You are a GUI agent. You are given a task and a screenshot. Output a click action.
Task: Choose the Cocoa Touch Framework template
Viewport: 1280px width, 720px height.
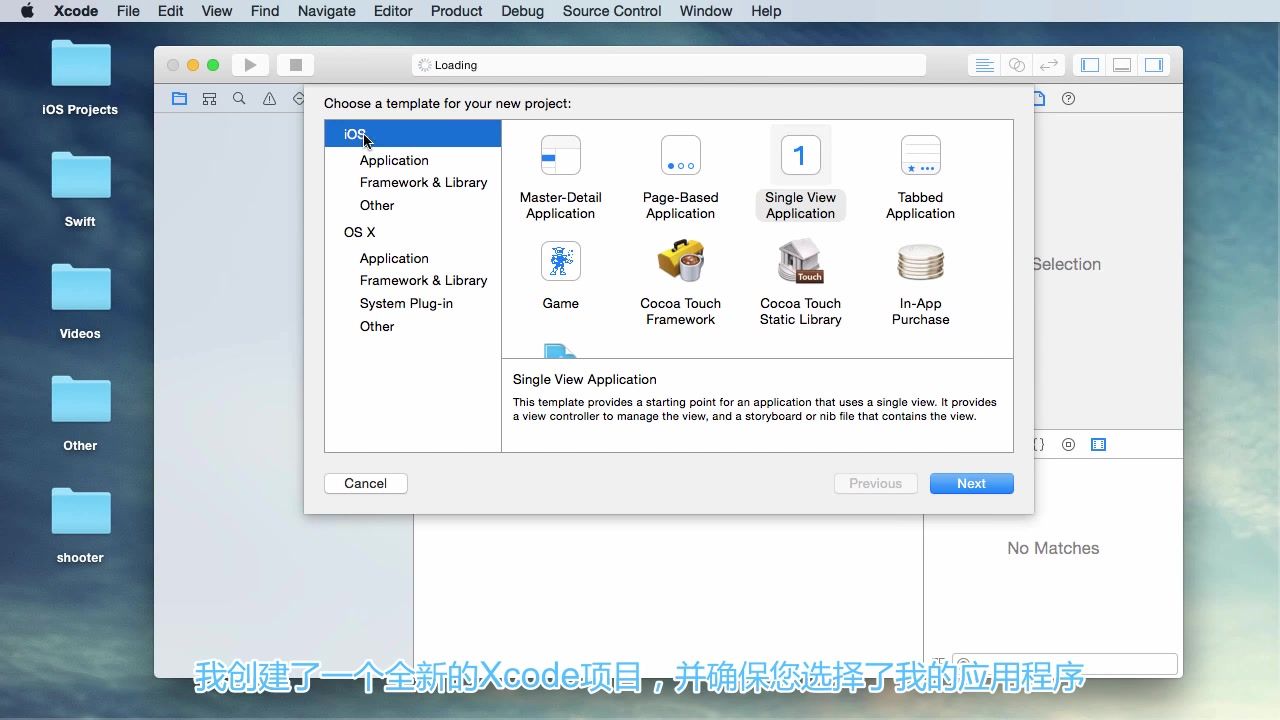point(680,284)
